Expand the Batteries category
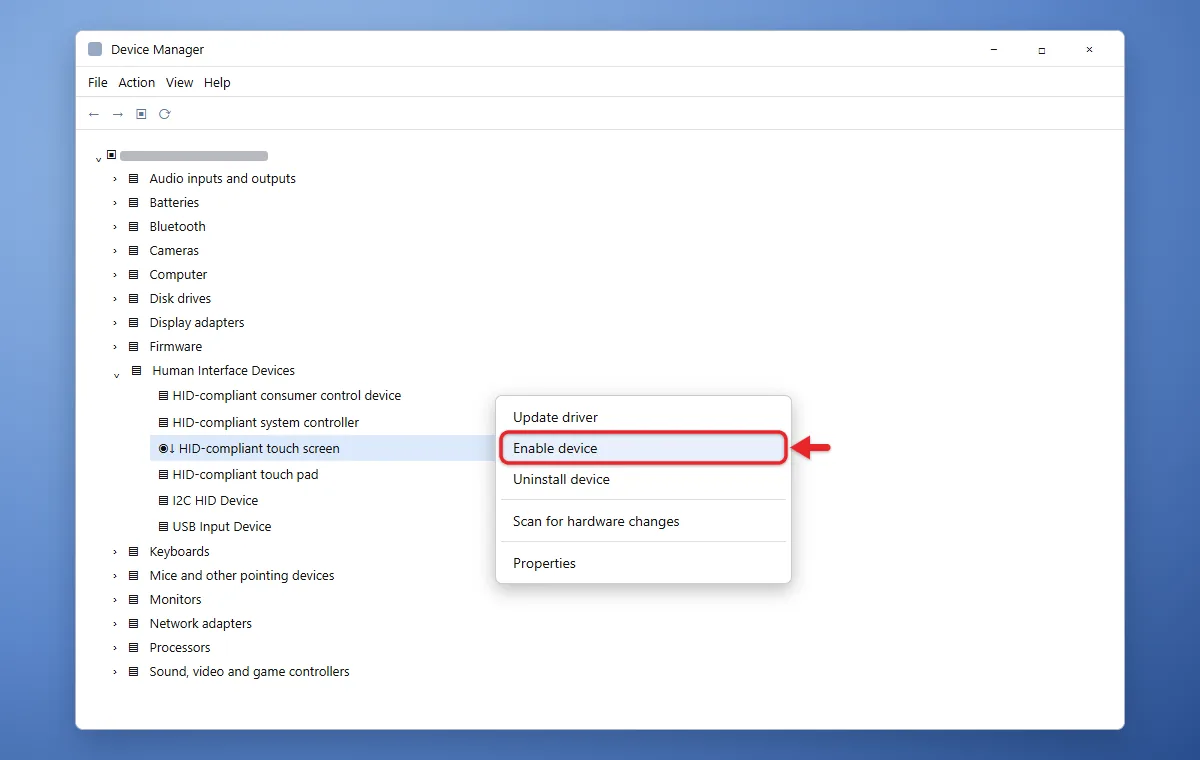This screenshot has height=760, width=1200. 115,203
